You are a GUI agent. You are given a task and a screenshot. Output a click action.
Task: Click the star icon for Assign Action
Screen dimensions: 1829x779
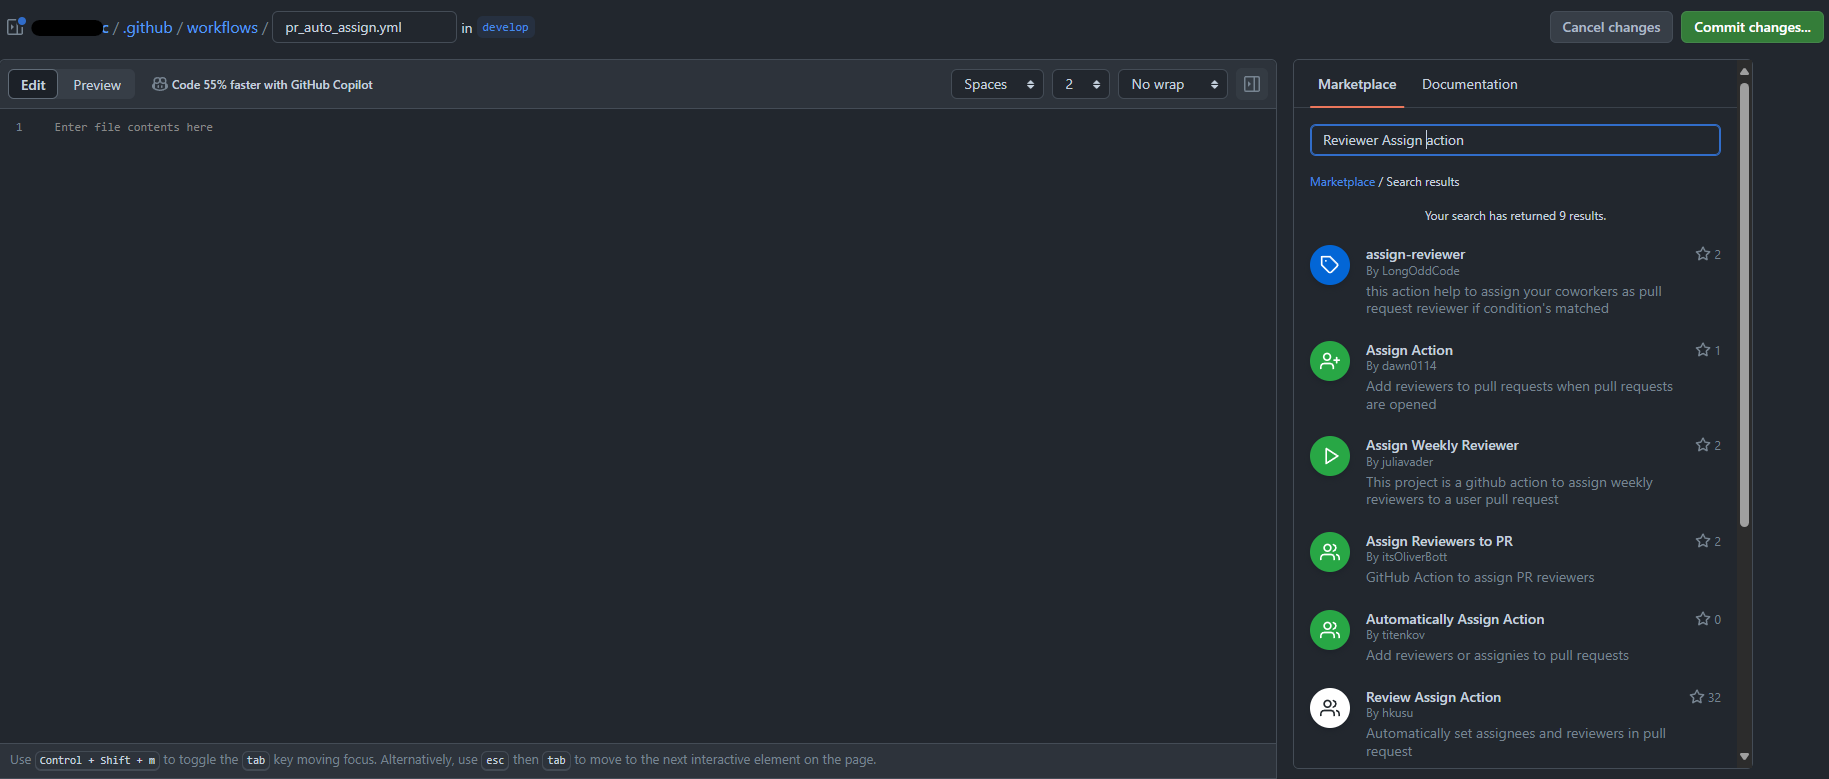point(1702,350)
